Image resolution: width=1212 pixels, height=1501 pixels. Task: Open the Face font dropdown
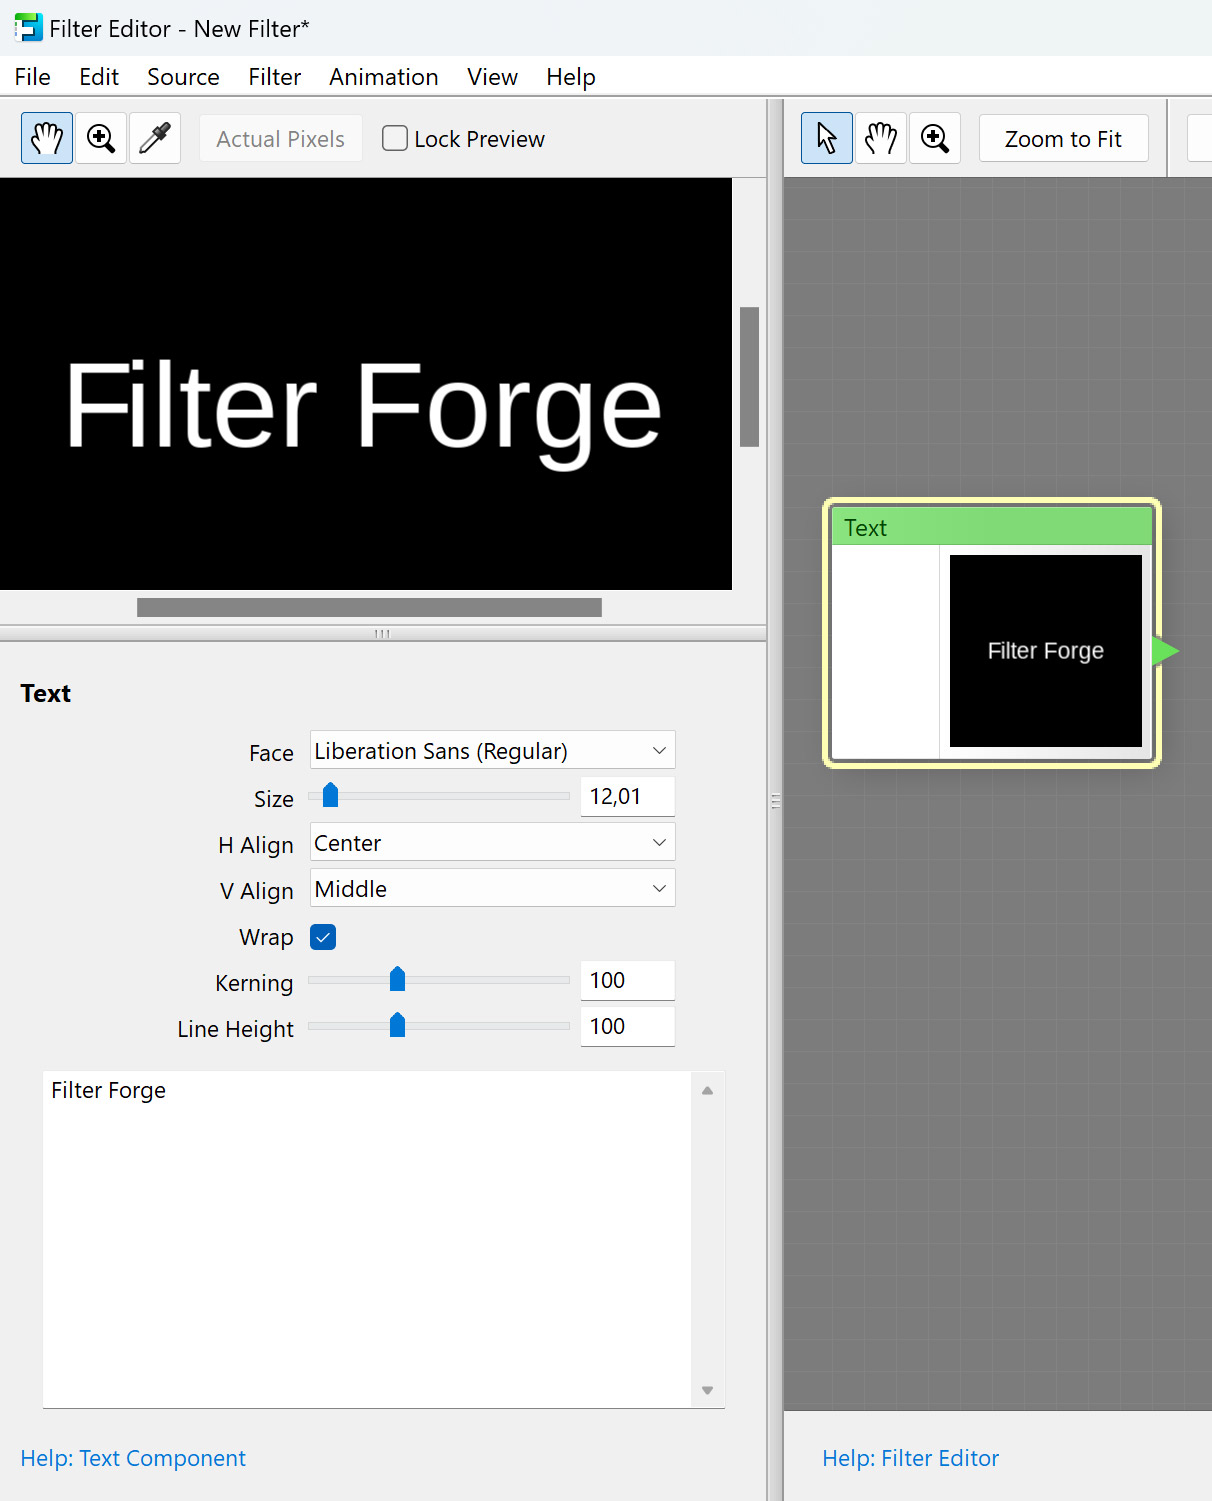[493, 750]
